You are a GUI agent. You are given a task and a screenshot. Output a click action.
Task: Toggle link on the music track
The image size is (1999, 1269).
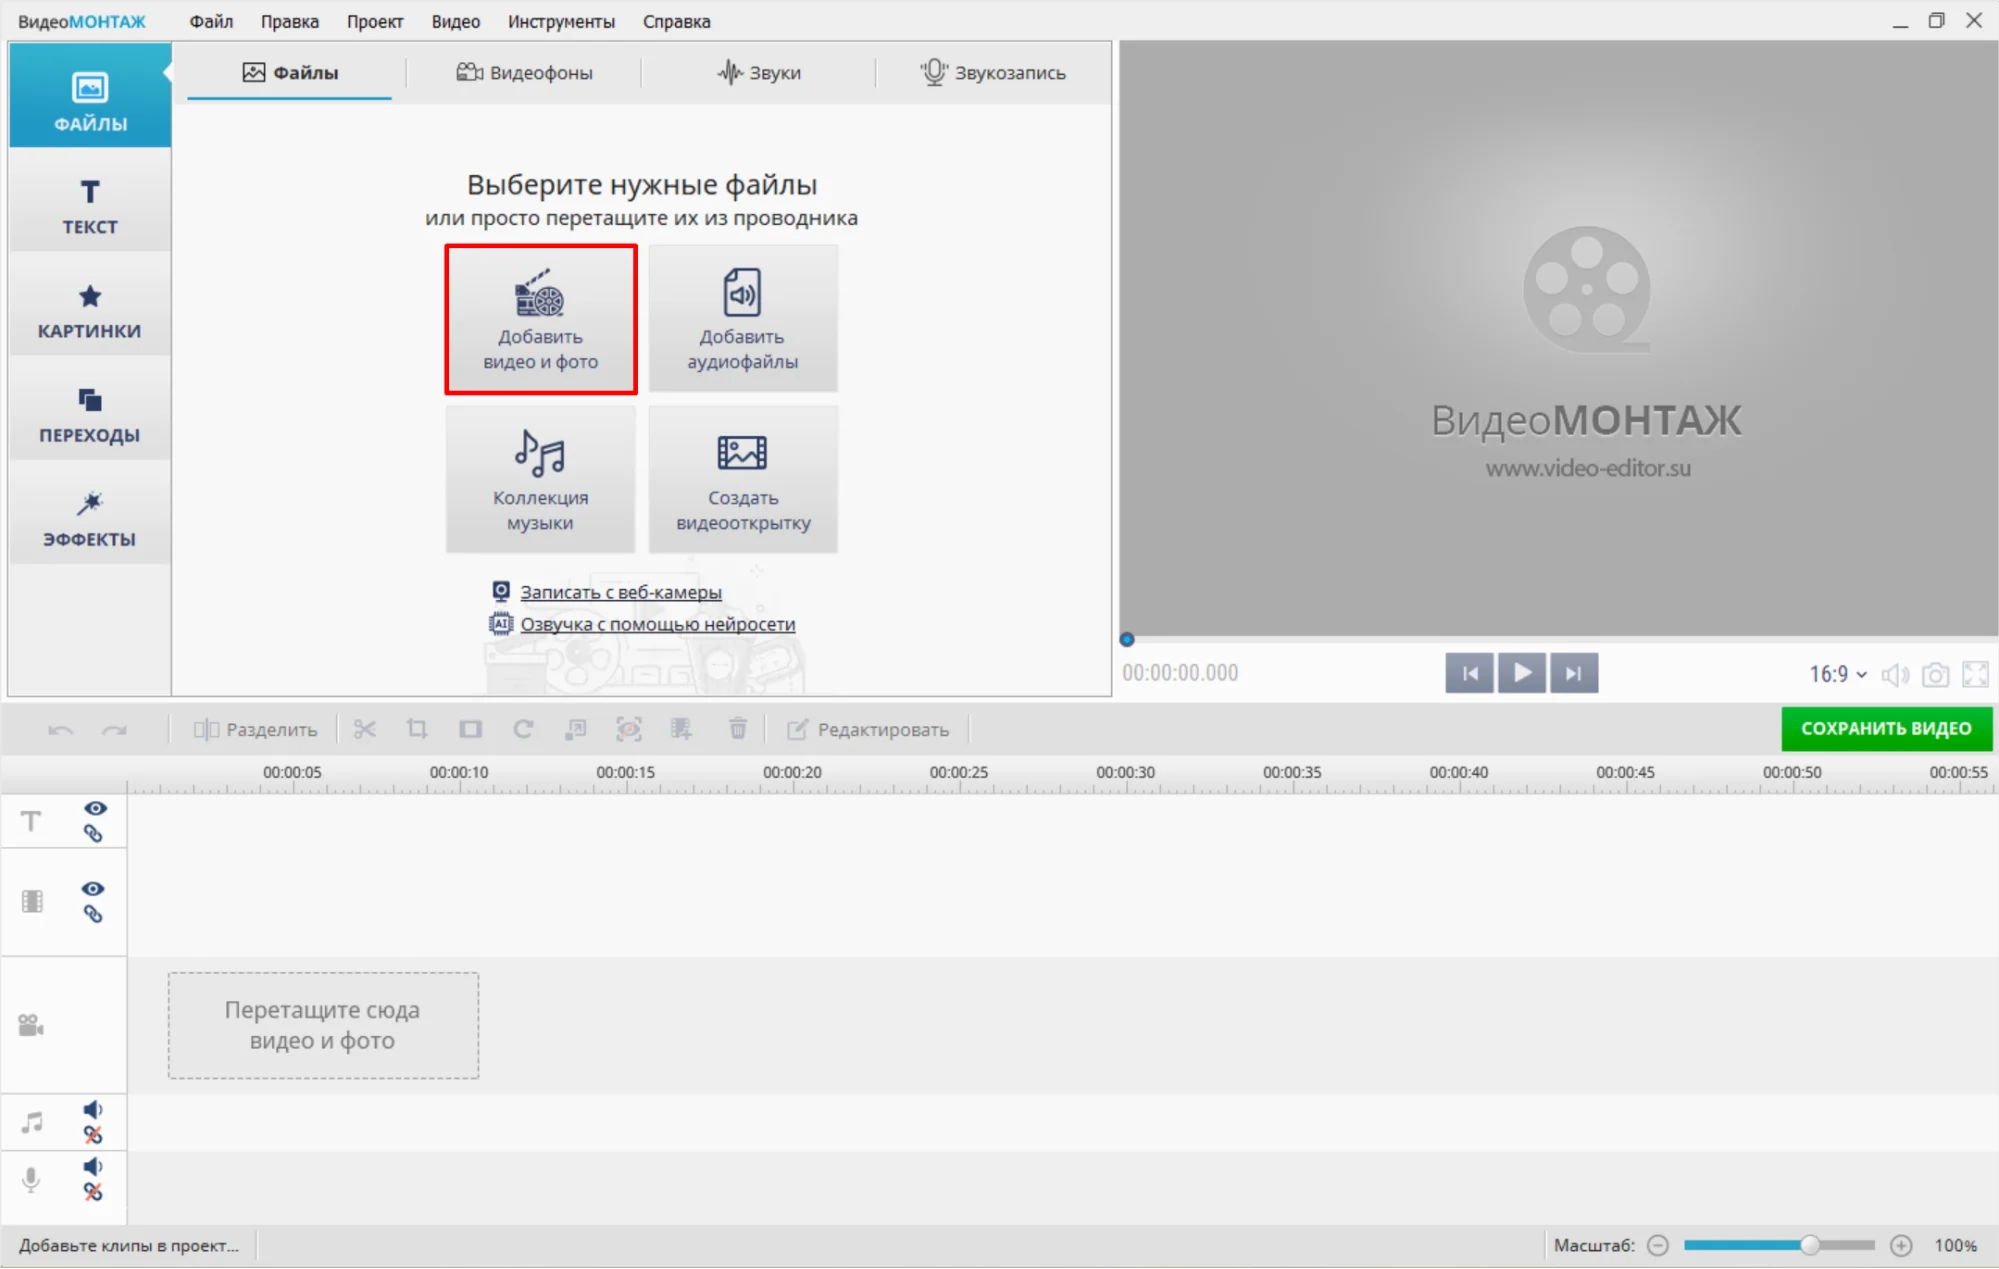(x=93, y=1135)
